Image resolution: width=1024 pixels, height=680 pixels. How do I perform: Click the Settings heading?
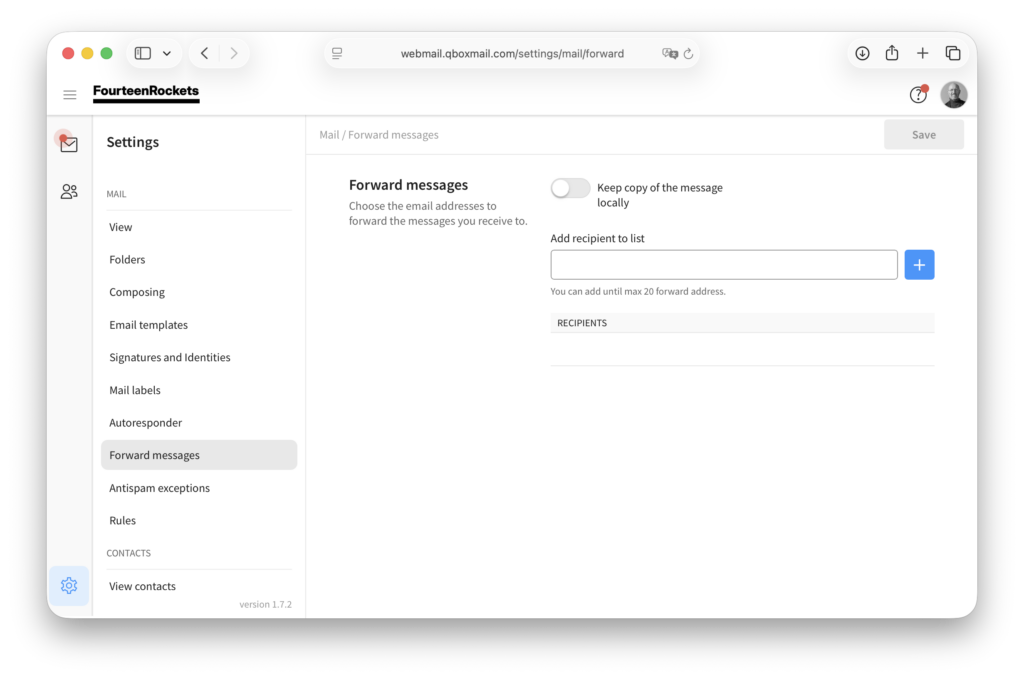[133, 142]
